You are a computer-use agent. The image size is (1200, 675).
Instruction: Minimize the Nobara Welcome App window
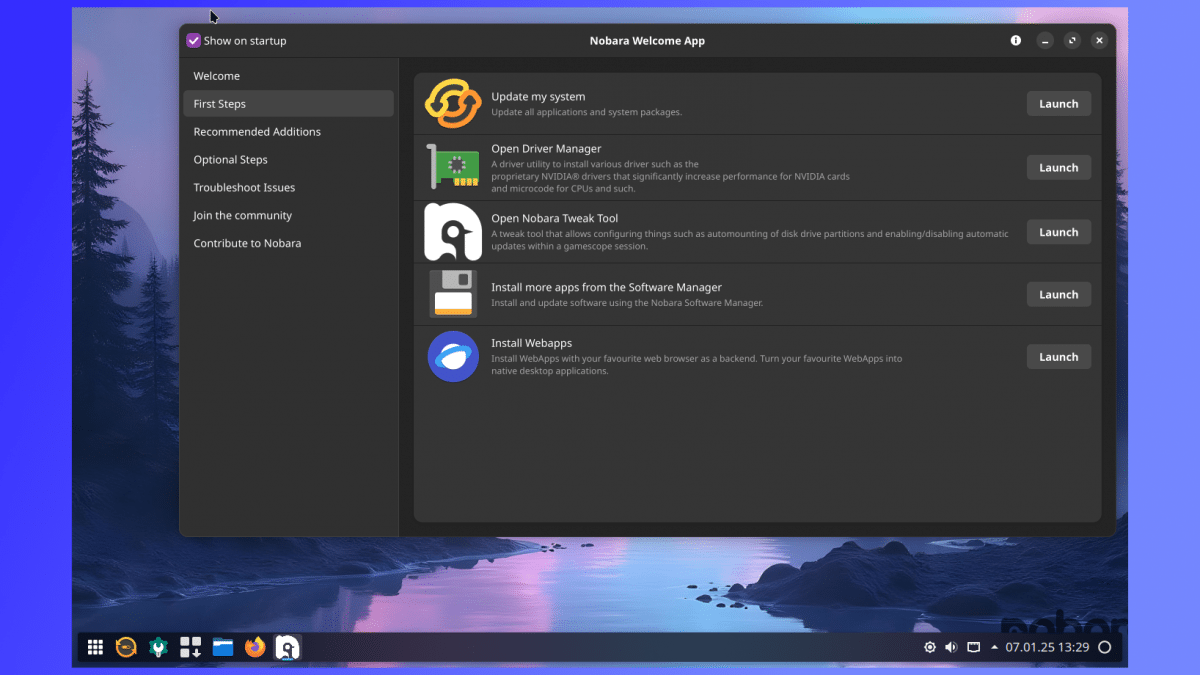pos(1045,41)
